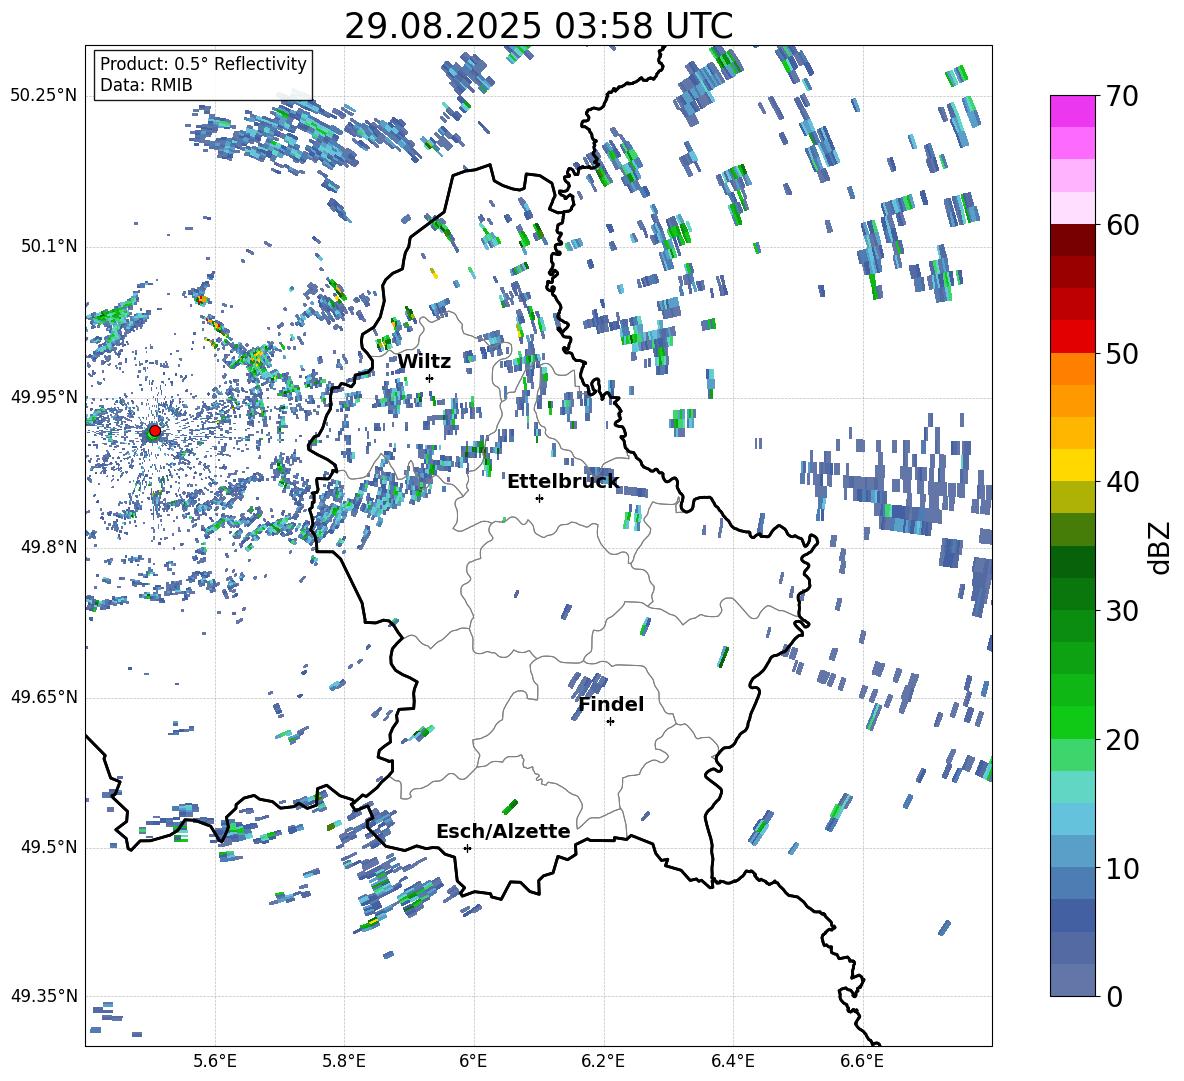Screen dimensions: 1184x1081
Task: Click the 5.6°E longitude label
Action: [215, 1061]
